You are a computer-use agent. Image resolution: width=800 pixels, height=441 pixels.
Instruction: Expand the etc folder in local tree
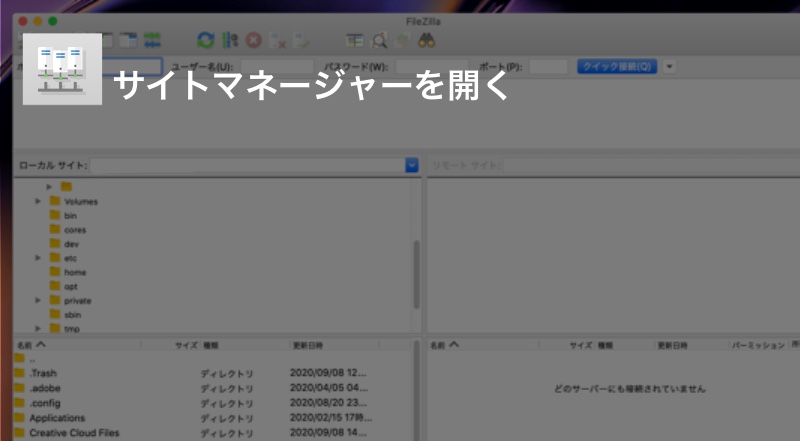[x=38, y=258]
